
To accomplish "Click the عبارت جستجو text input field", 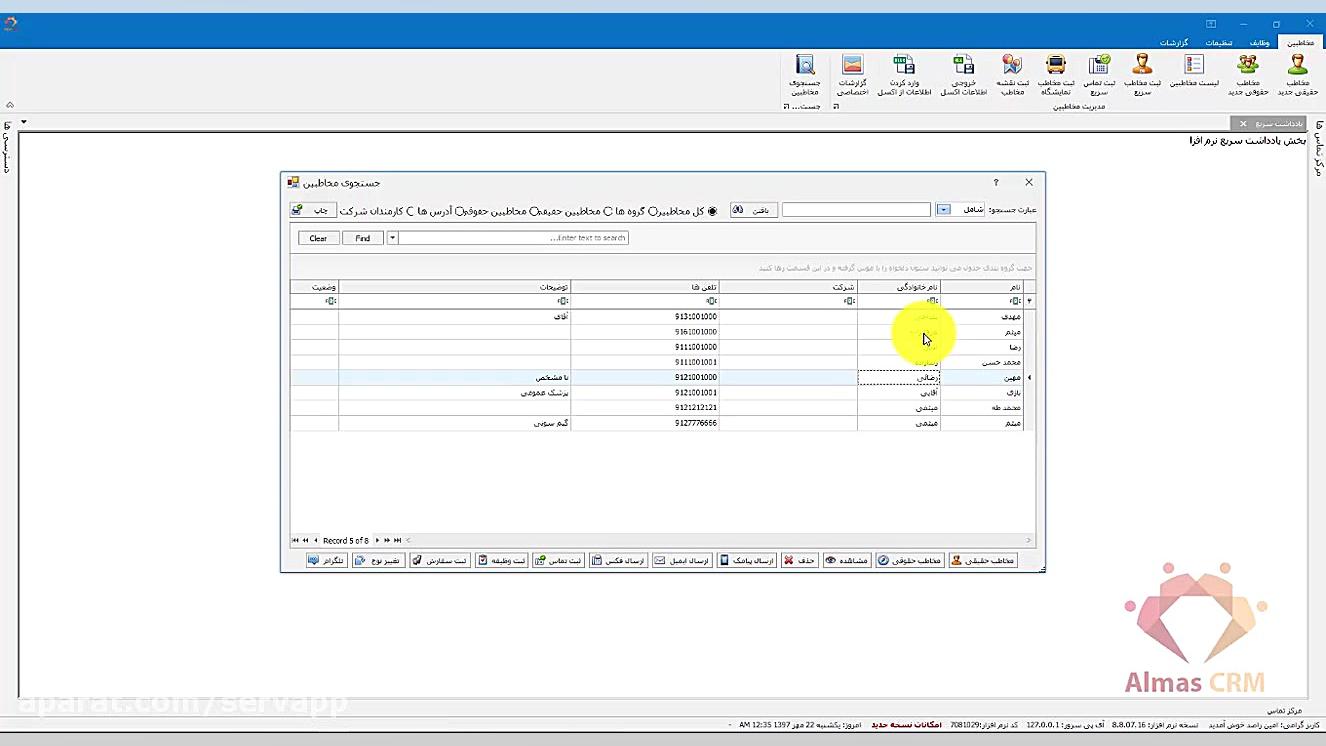I will click(x=856, y=210).
